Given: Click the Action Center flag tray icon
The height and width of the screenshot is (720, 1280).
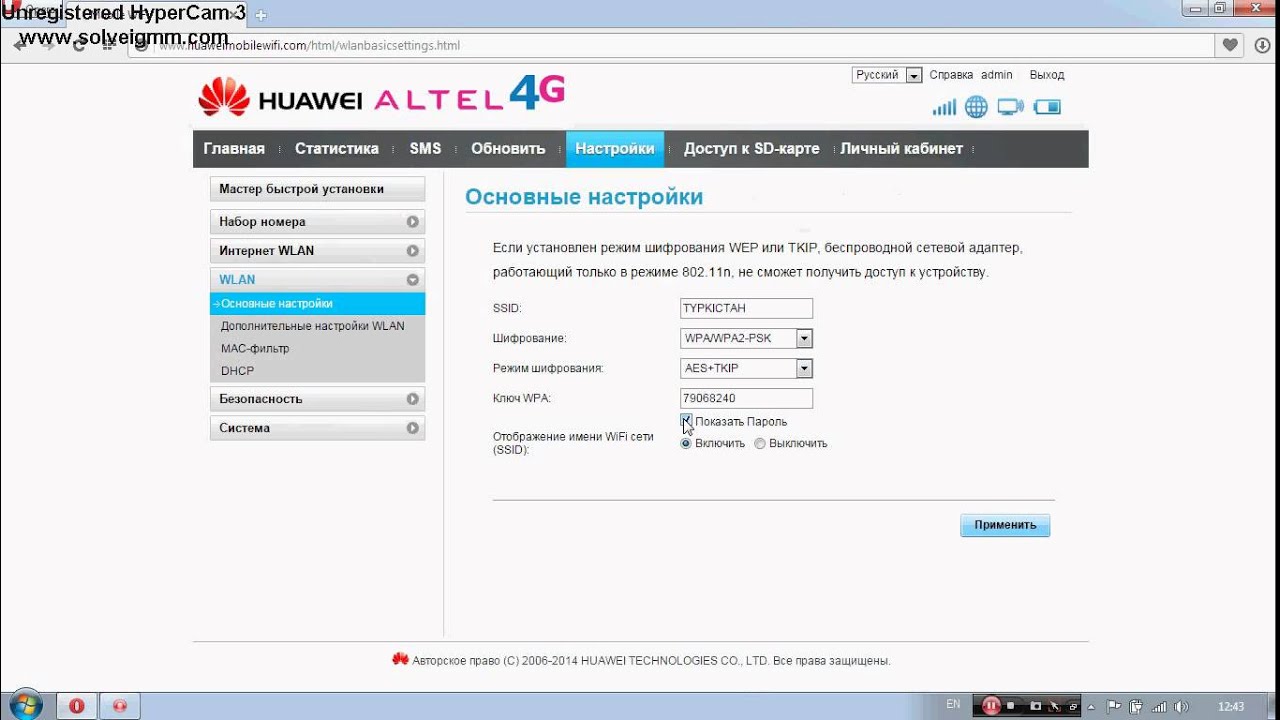Looking at the screenshot, I should 1113,706.
